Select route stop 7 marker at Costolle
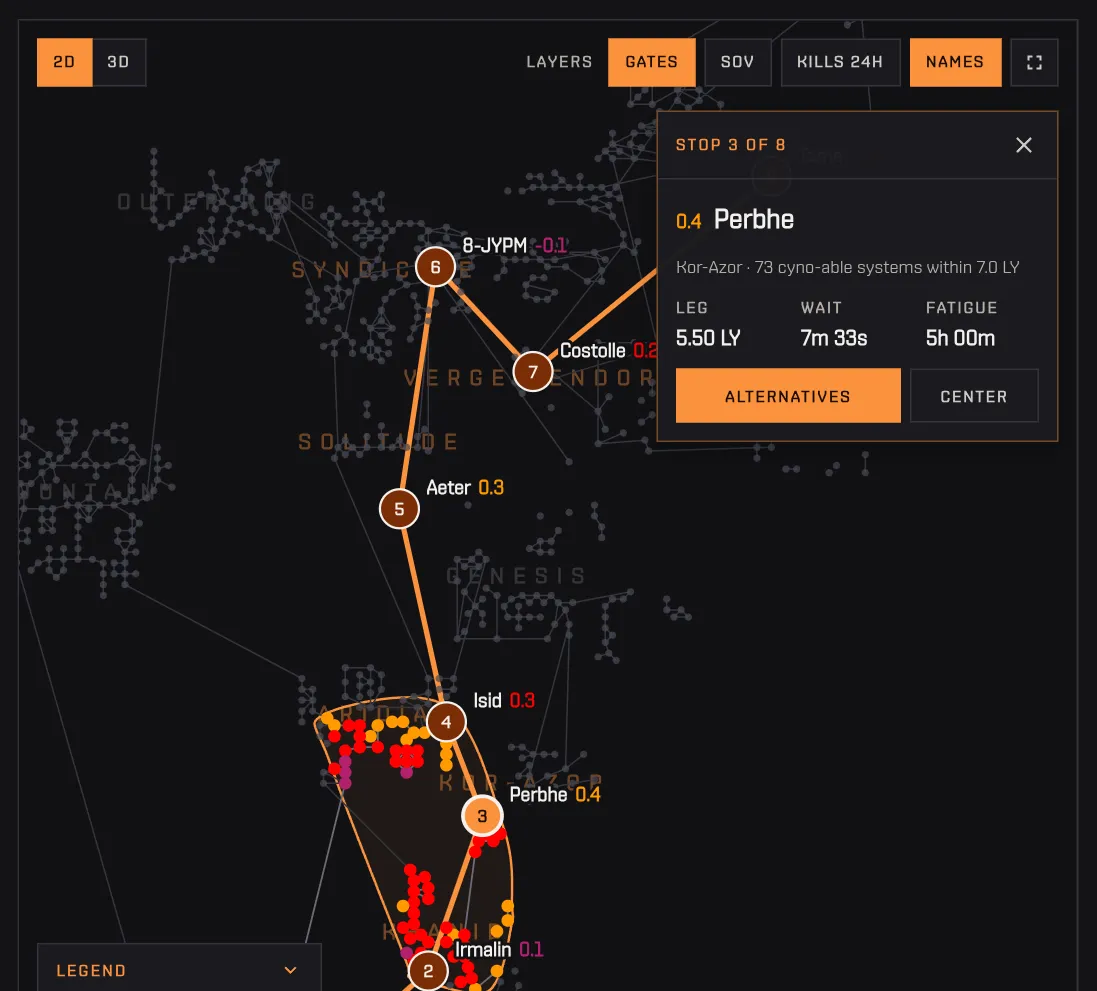This screenshot has height=991, width=1097. pos(533,372)
